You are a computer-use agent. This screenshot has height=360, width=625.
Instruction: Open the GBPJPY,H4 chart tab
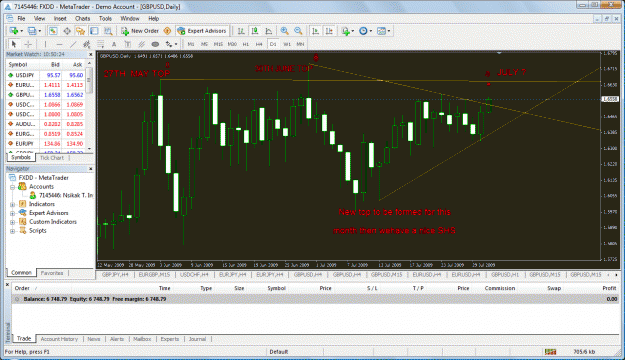pos(115,275)
